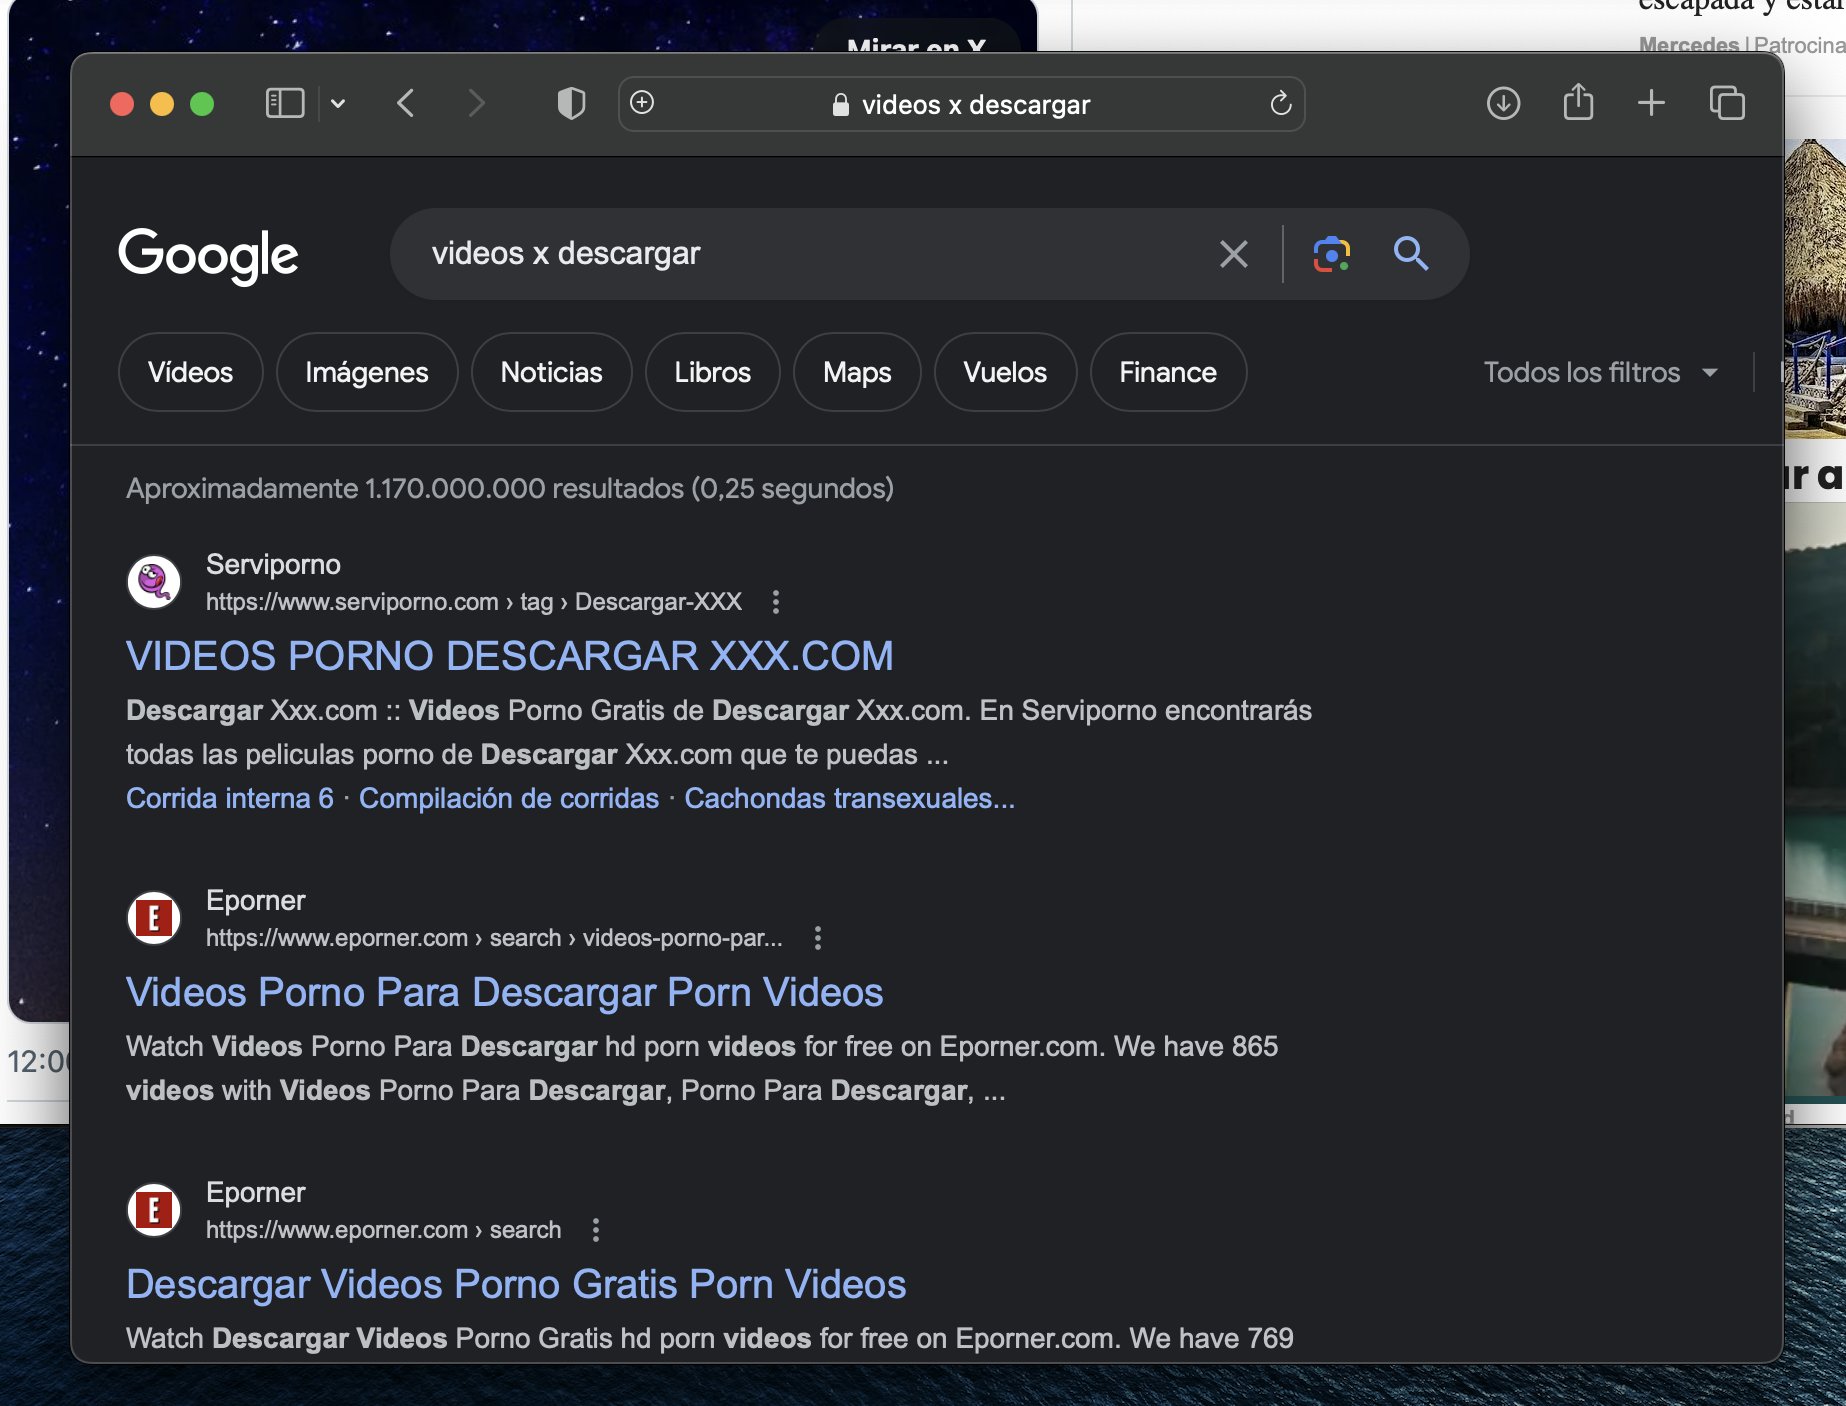
Task: Switch to Libros results tab
Action: 712,372
